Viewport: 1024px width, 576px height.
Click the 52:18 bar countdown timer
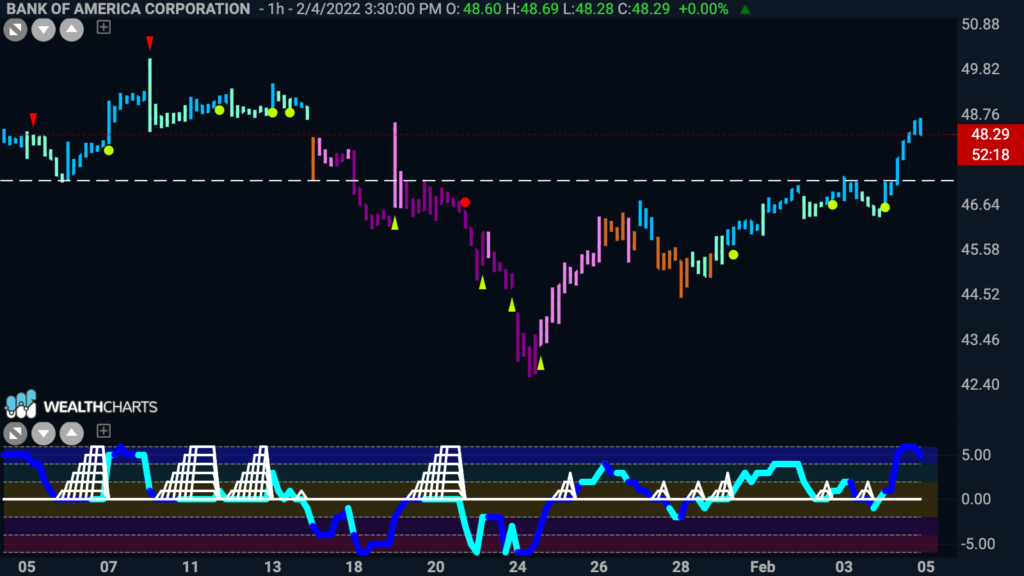[x=990, y=155]
